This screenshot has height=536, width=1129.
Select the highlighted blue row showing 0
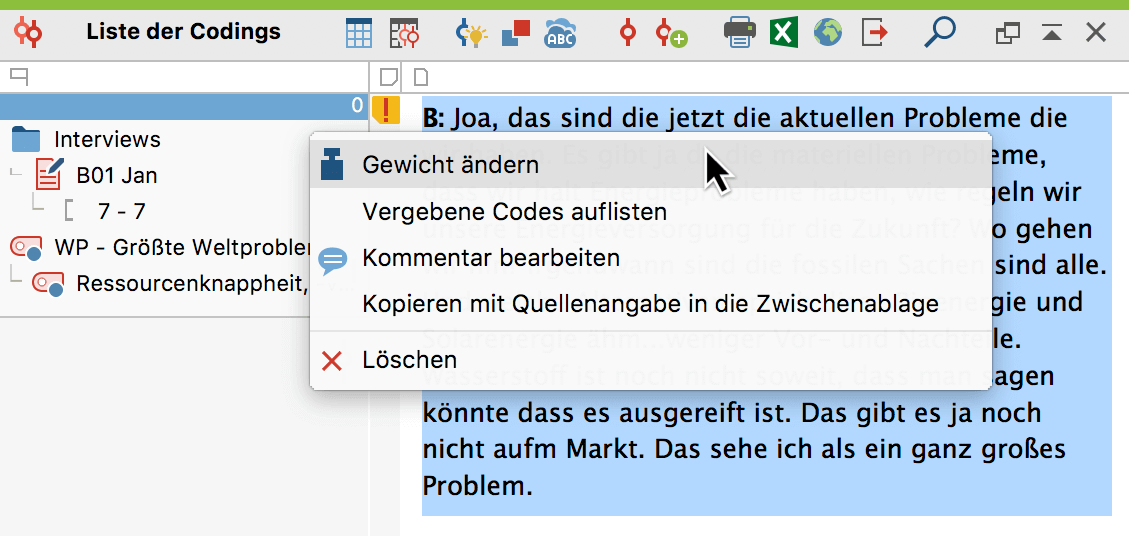(x=184, y=107)
